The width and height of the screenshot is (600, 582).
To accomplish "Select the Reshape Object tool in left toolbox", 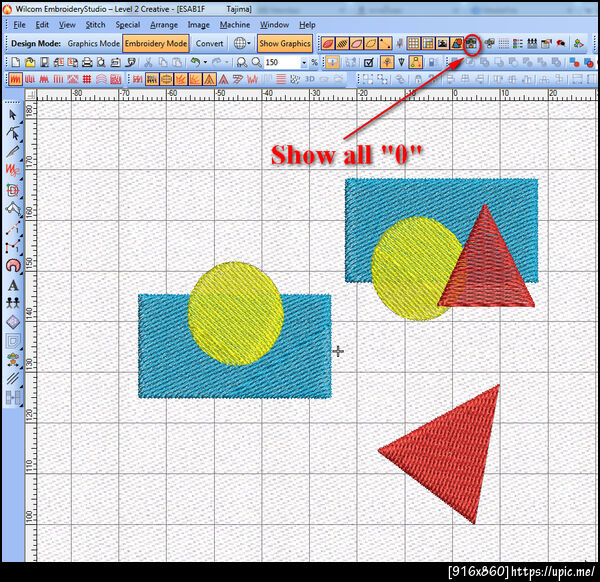I will [x=13, y=132].
